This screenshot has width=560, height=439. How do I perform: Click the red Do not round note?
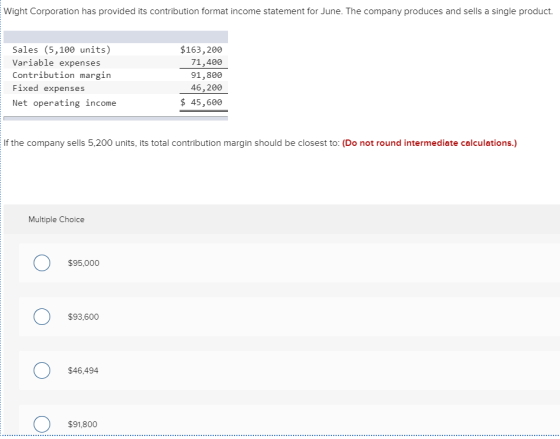point(429,143)
